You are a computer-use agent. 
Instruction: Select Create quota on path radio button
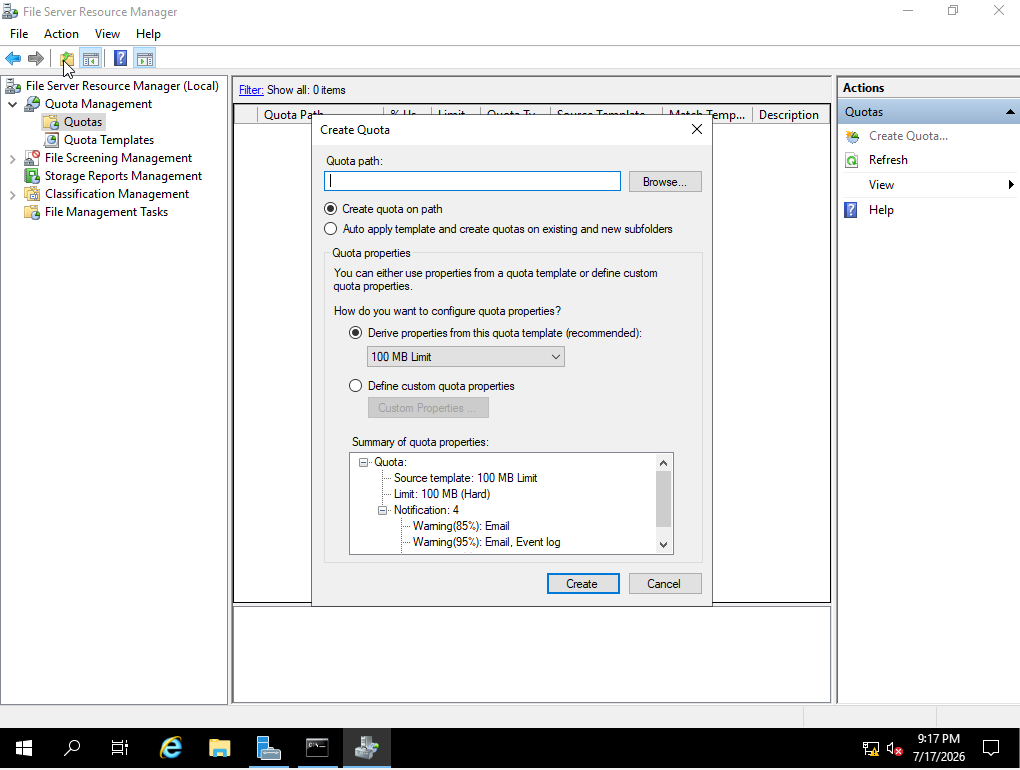(x=330, y=209)
